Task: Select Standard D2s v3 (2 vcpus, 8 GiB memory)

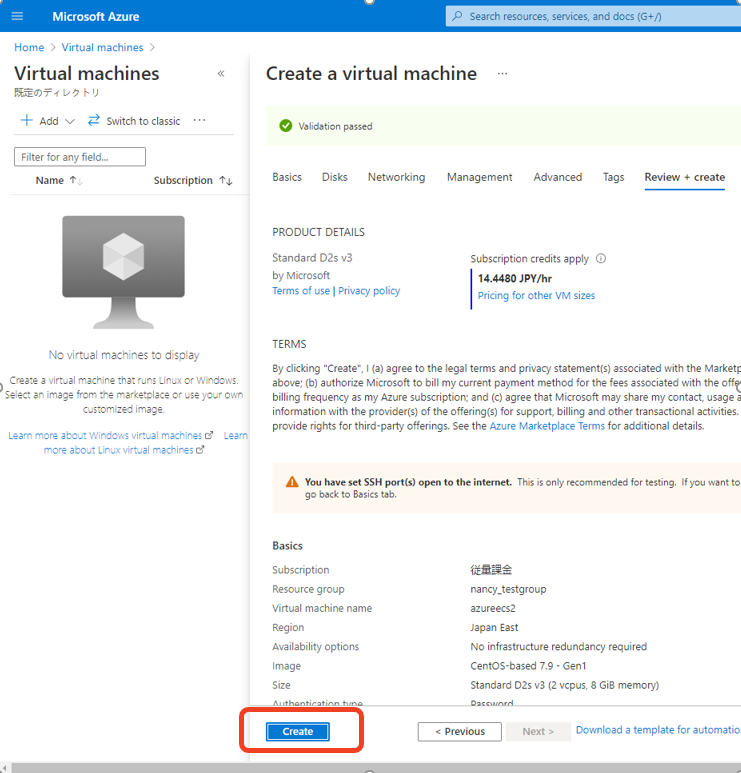Action: 565,685
